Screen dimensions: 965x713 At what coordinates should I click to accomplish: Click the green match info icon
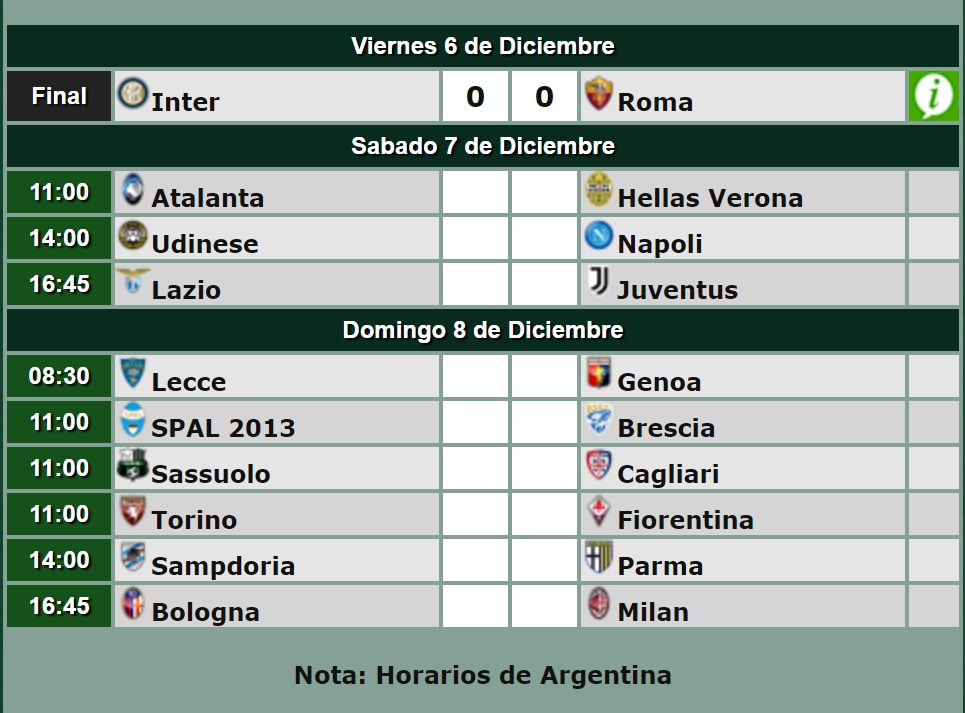(x=933, y=96)
